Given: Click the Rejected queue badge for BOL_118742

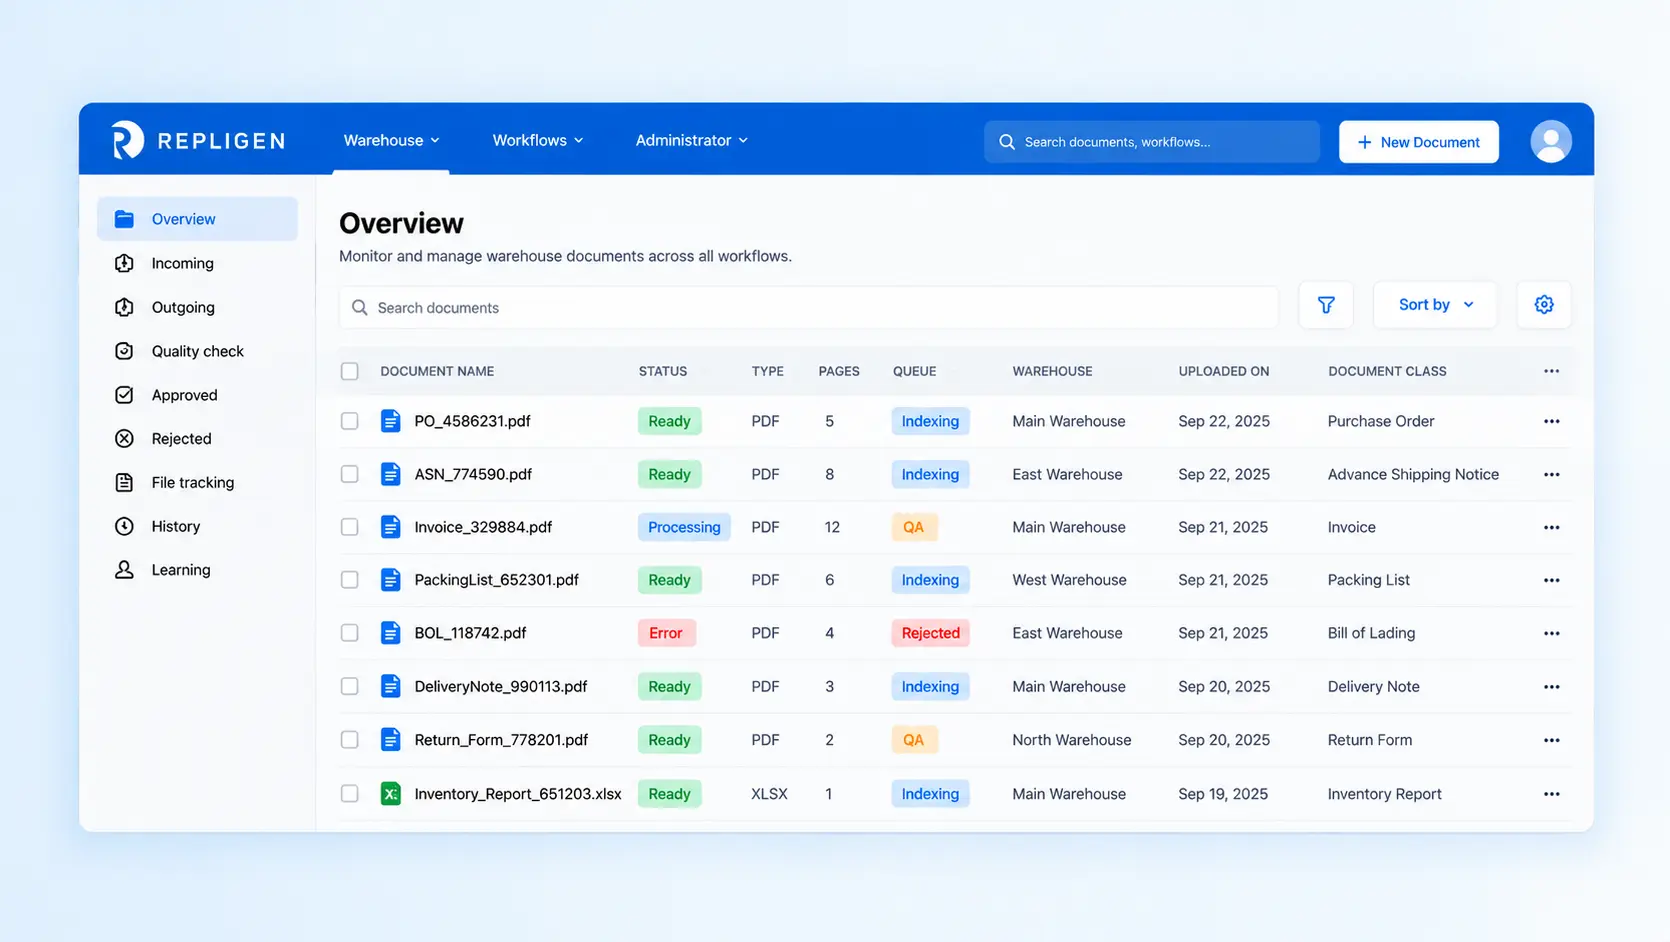Looking at the screenshot, I should [930, 633].
